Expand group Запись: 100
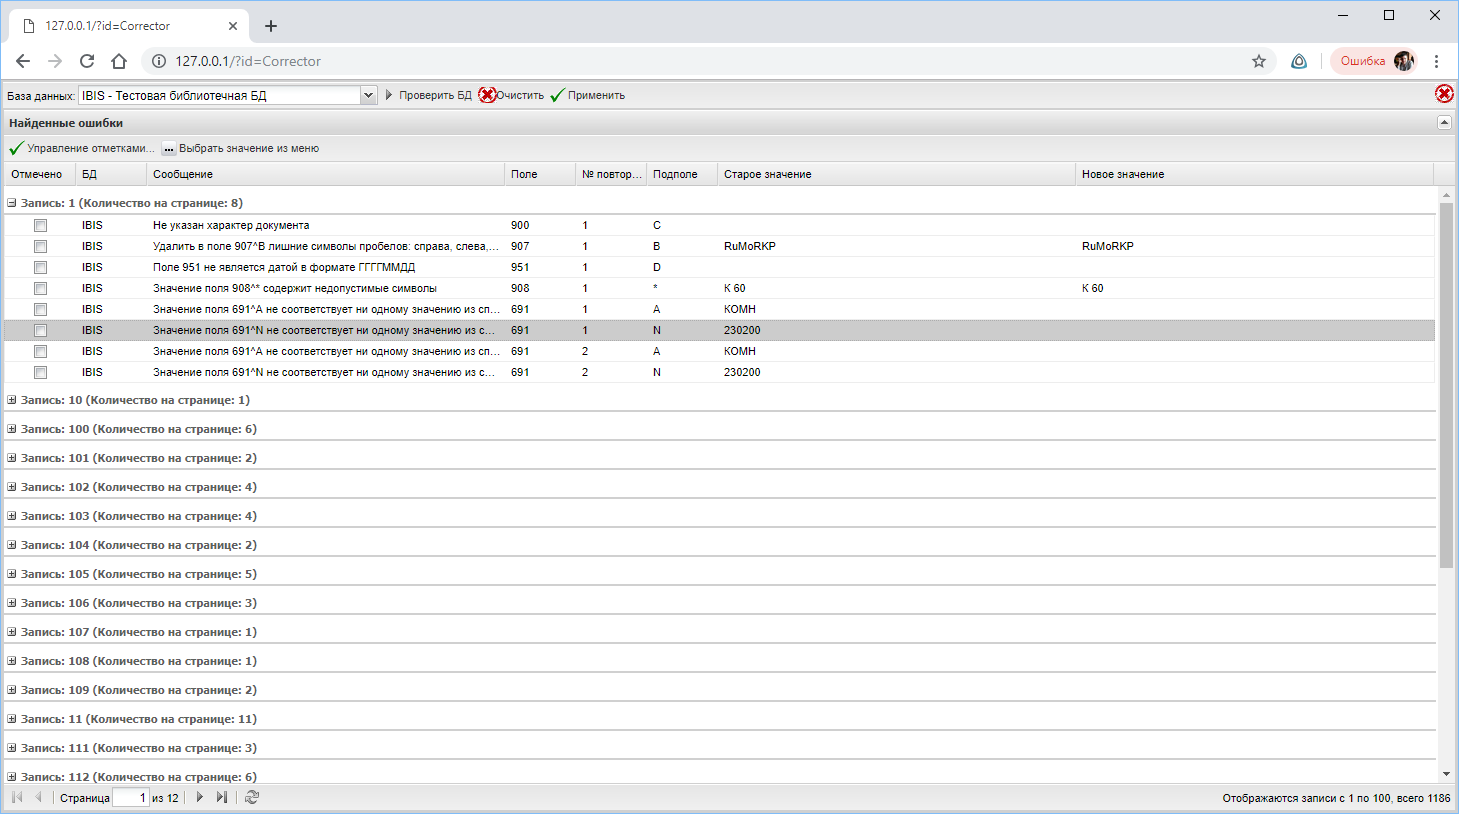1459x814 pixels. pyautogui.click(x=12, y=429)
